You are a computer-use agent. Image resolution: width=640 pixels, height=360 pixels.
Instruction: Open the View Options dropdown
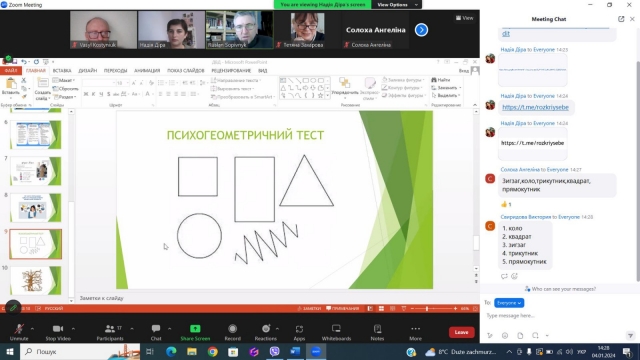[396, 4]
